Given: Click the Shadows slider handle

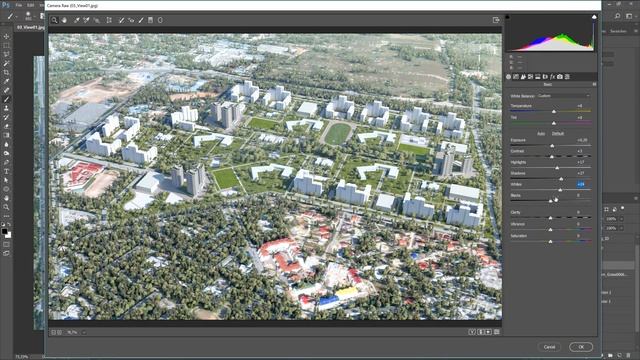Looking at the screenshot, I should (x=561, y=179).
